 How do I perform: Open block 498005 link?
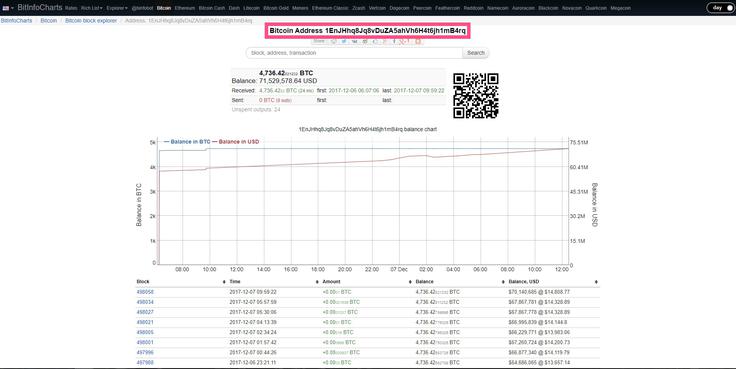[x=145, y=332]
